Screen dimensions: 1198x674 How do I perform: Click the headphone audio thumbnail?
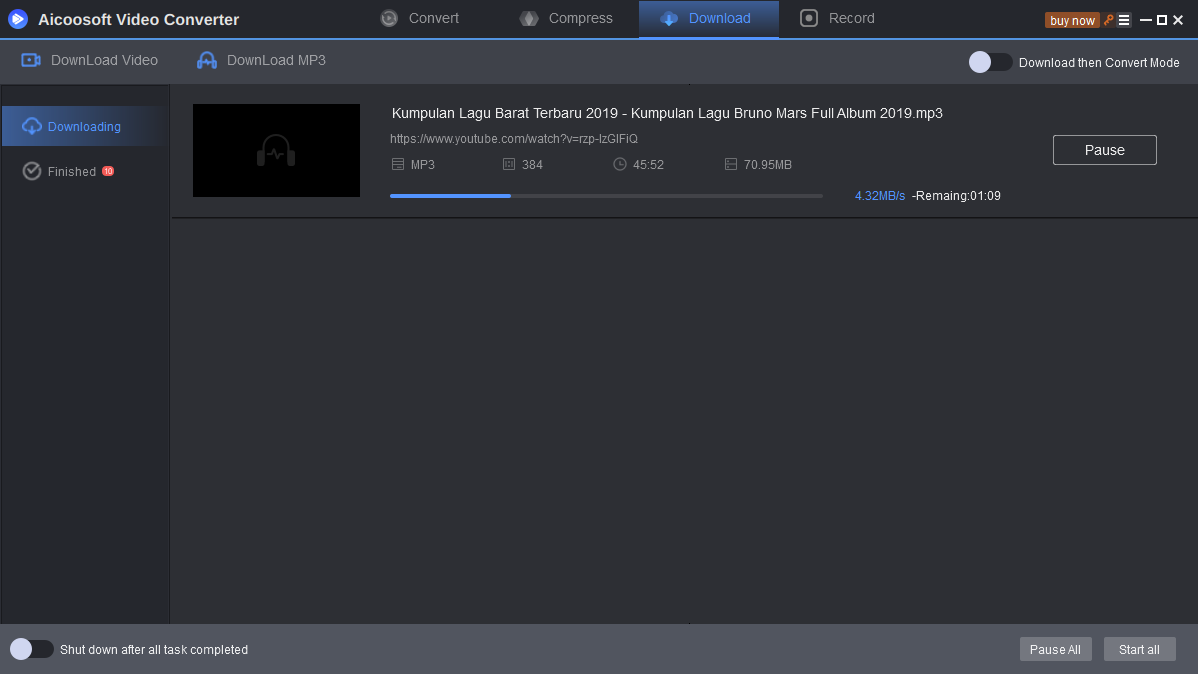[276, 151]
